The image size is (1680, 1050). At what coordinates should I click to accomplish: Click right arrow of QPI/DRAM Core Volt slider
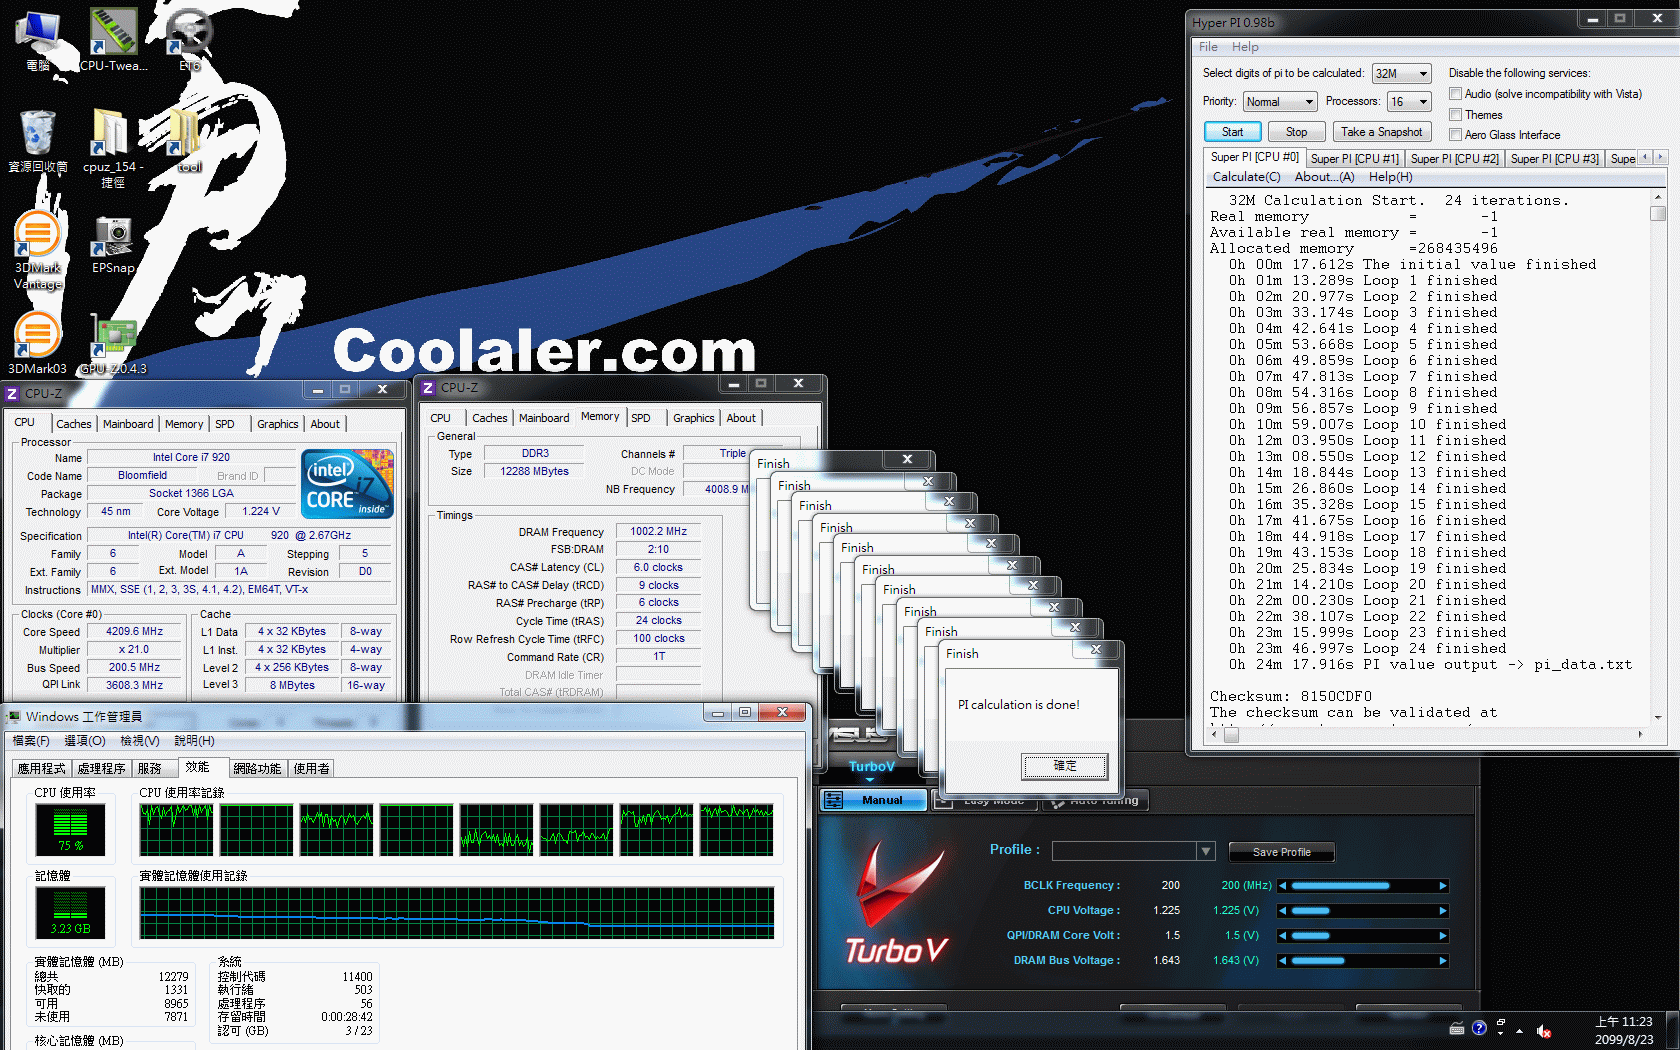coord(1443,936)
